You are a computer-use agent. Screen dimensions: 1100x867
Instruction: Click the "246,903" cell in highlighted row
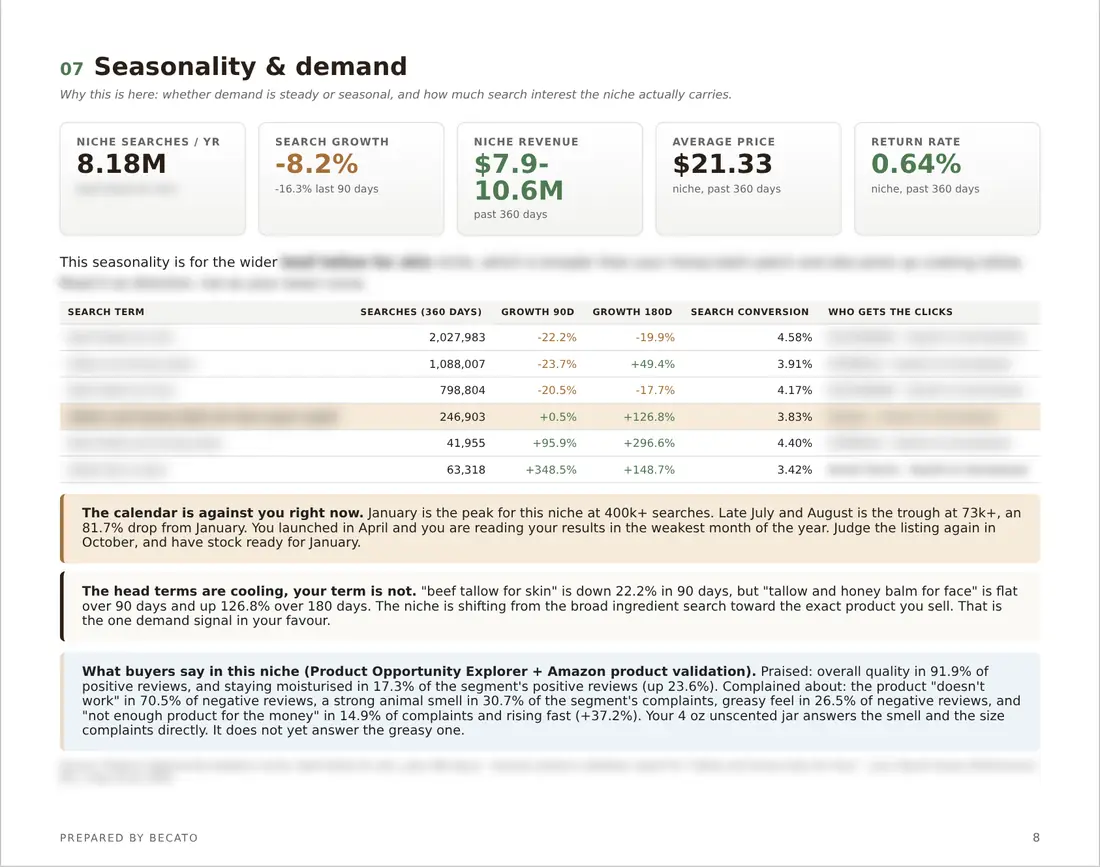click(462, 417)
